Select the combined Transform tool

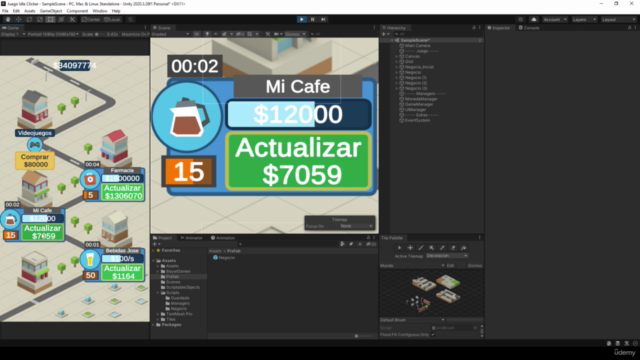click(61, 19)
